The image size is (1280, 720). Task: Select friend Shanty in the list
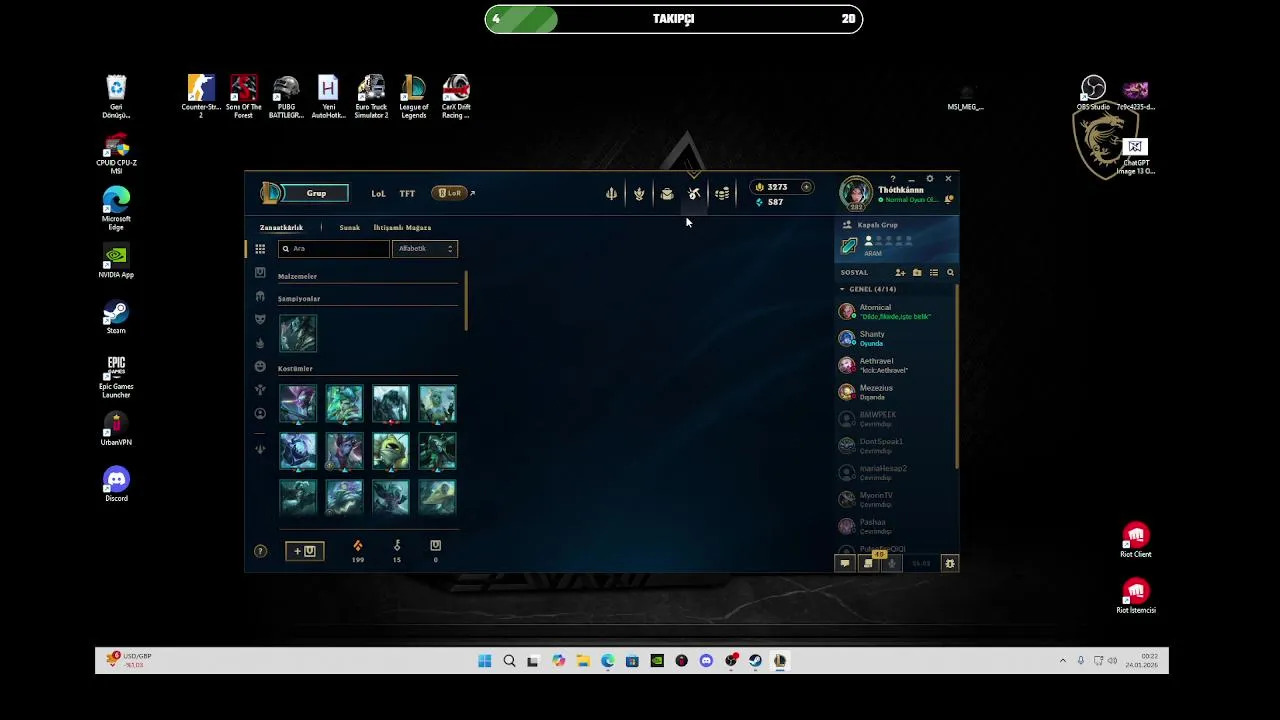pos(895,339)
